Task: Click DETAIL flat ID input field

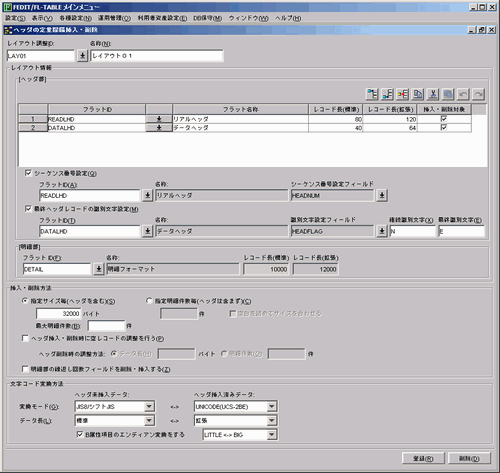Action: pyautogui.click(x=57, y=269)
